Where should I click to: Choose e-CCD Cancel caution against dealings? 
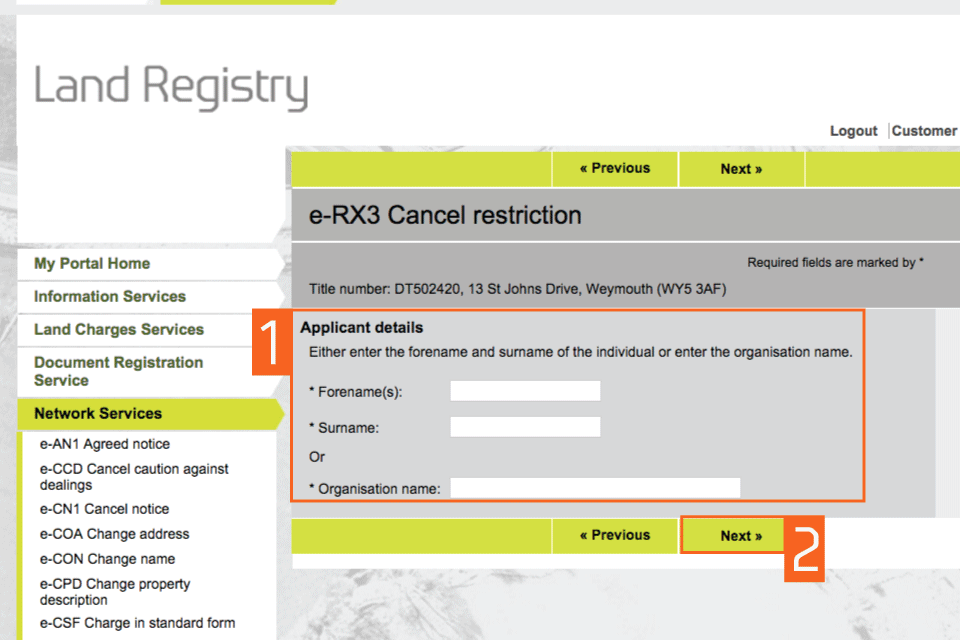(x=134, y=477)
